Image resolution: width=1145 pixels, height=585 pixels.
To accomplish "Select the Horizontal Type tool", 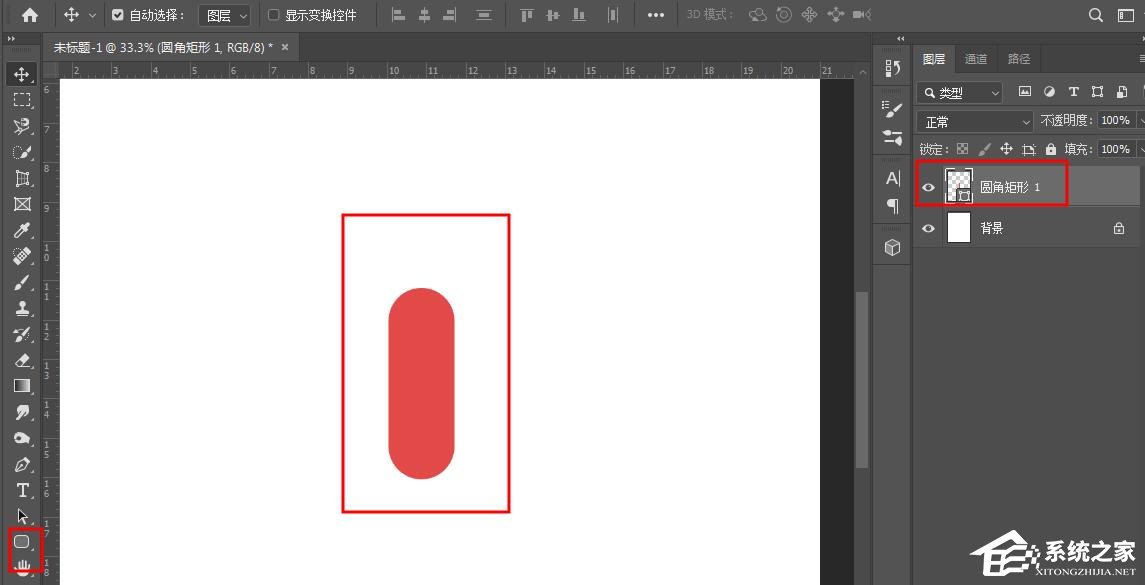I will click(22, 490).
